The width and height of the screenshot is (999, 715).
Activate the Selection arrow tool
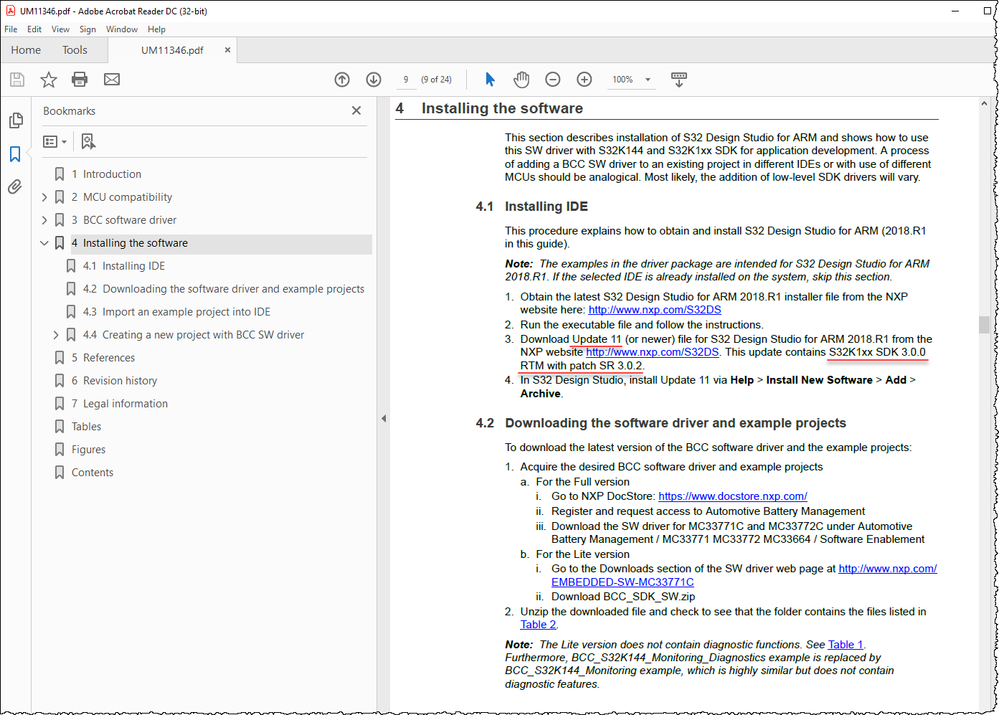click(489, 79)
